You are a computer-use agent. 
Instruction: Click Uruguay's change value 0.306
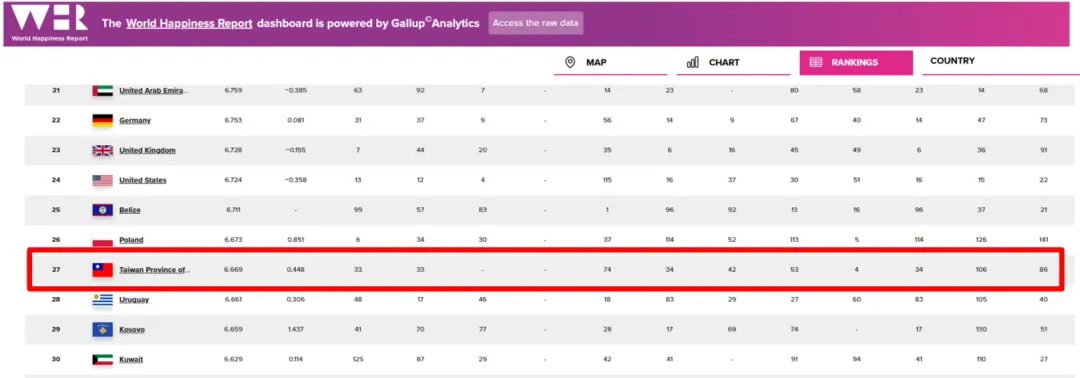pos(295,300)
